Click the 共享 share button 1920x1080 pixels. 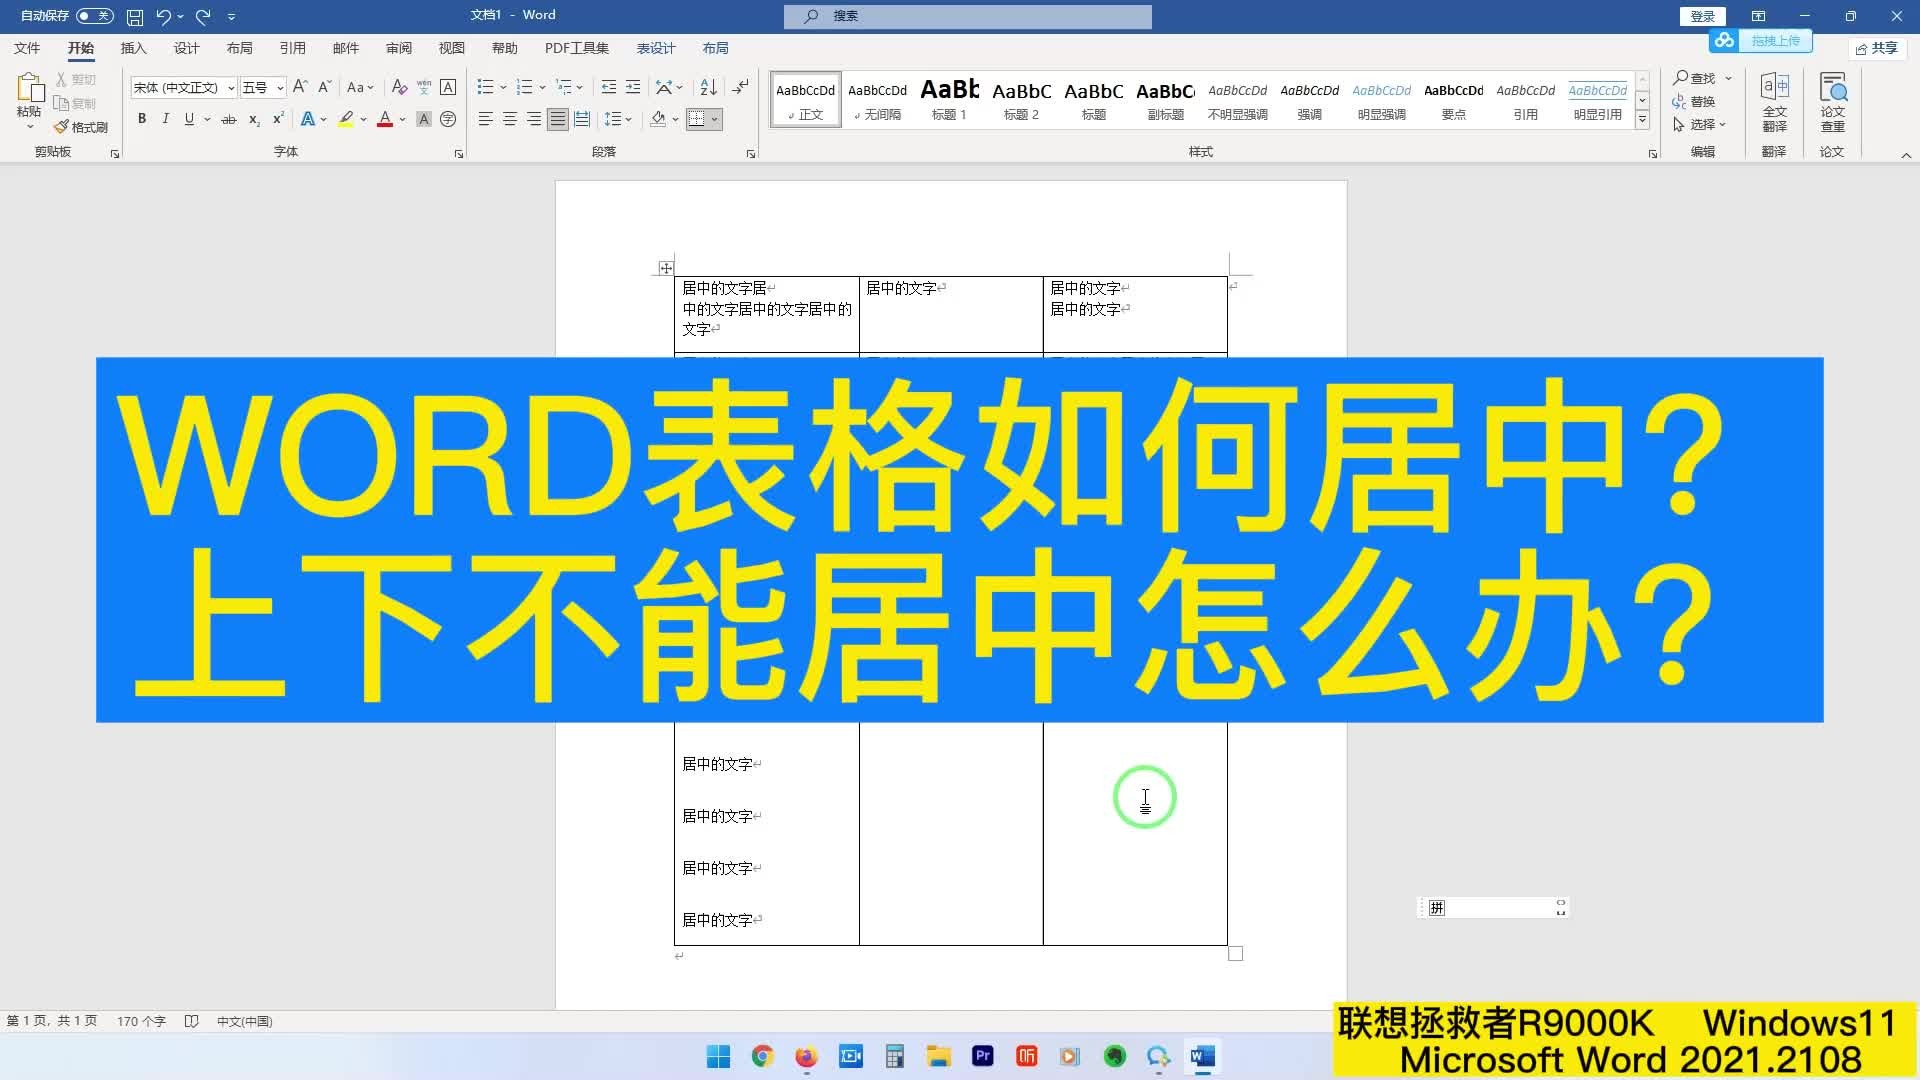(1875, 48)
